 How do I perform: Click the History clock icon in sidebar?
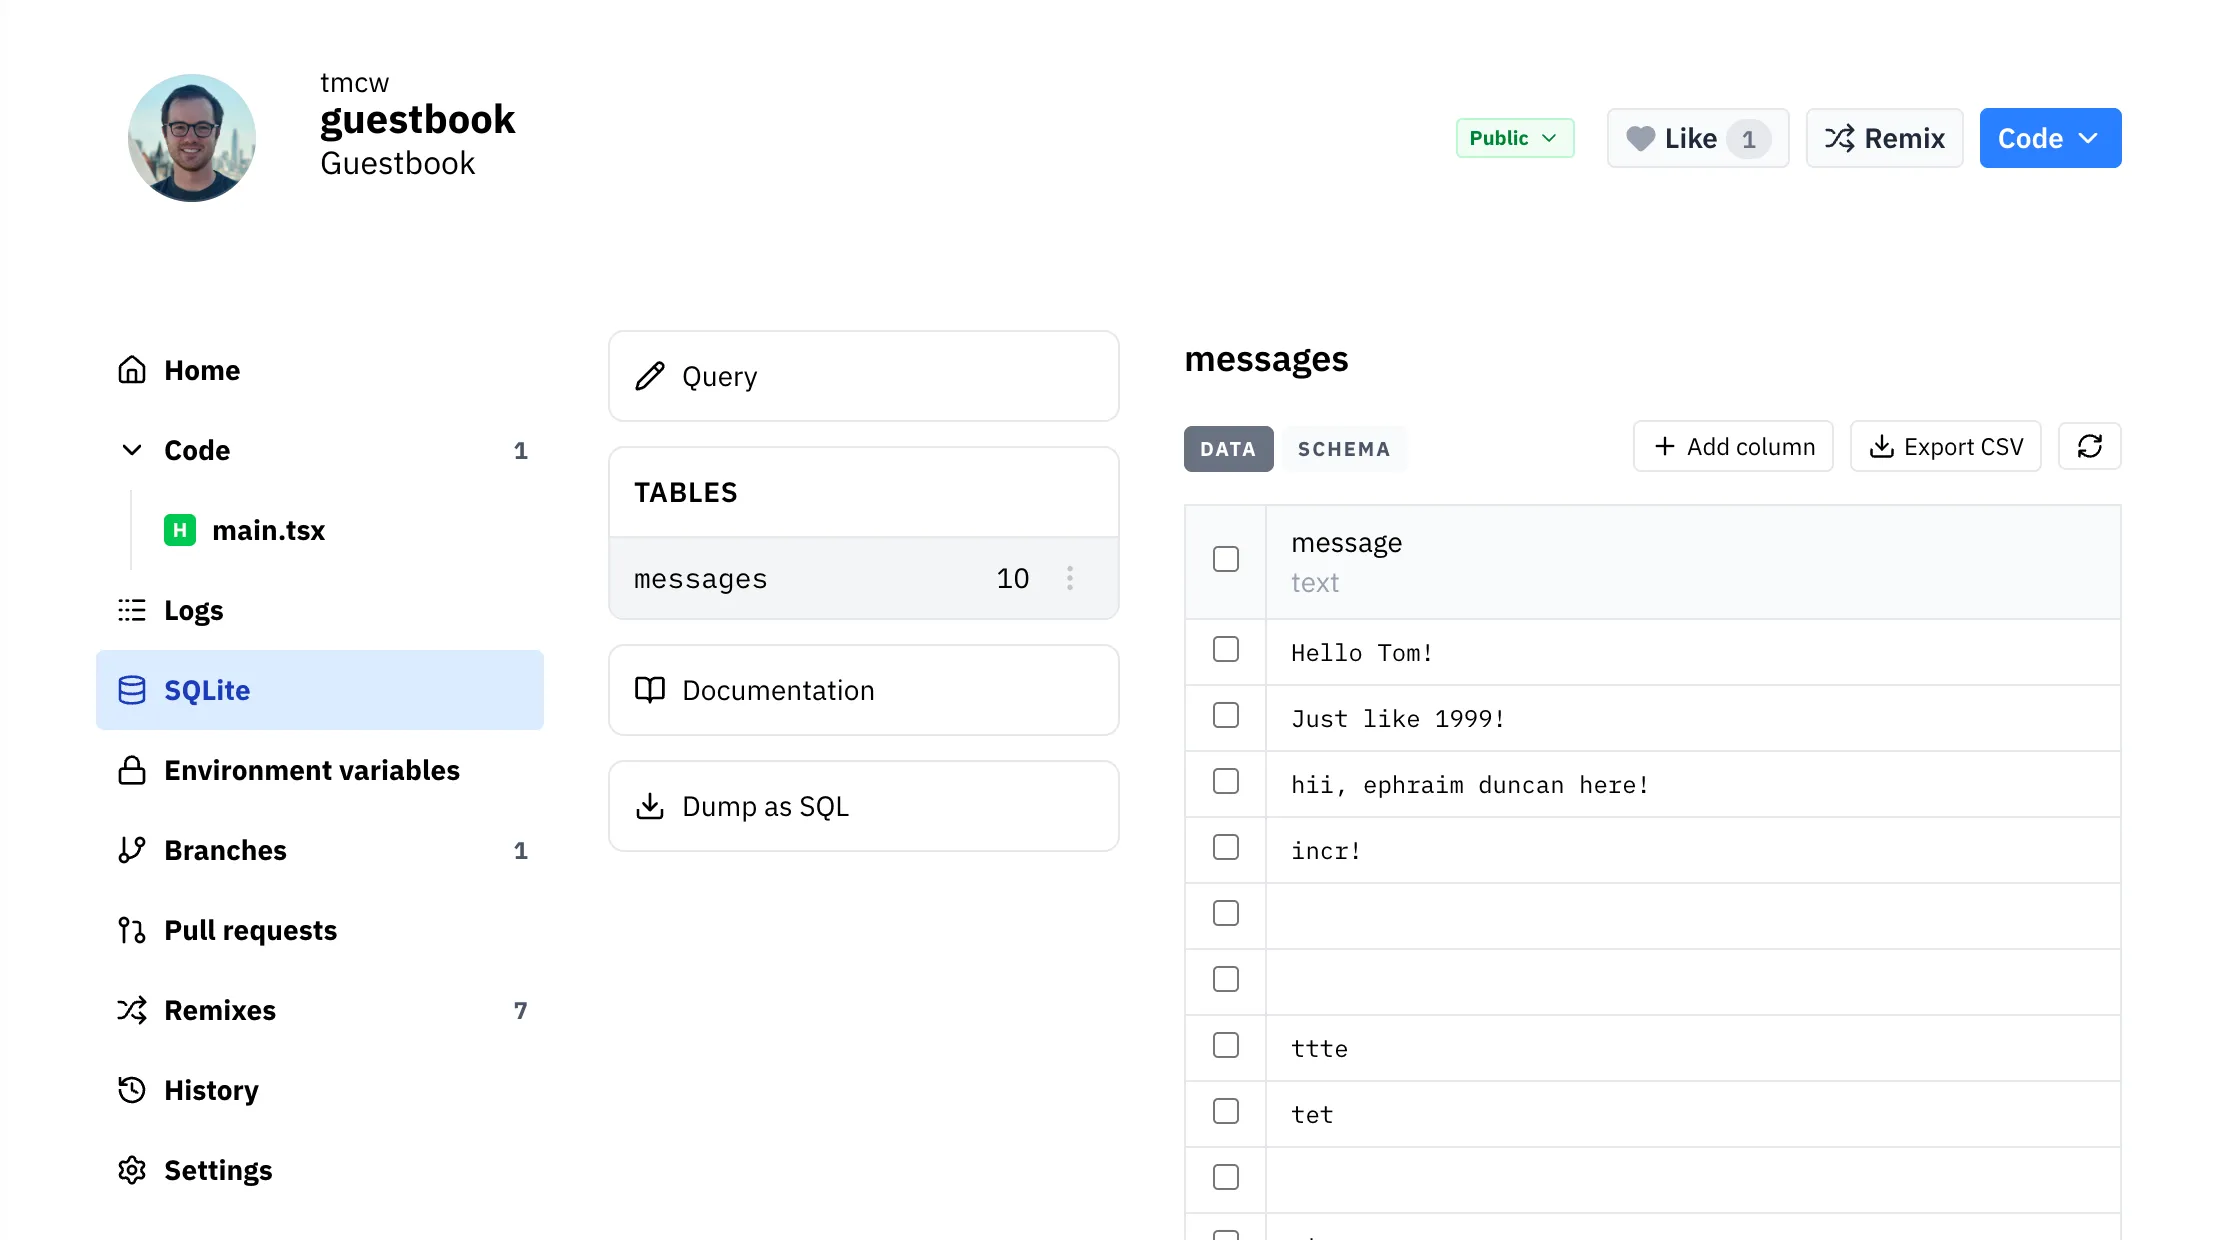(131, 1090)
